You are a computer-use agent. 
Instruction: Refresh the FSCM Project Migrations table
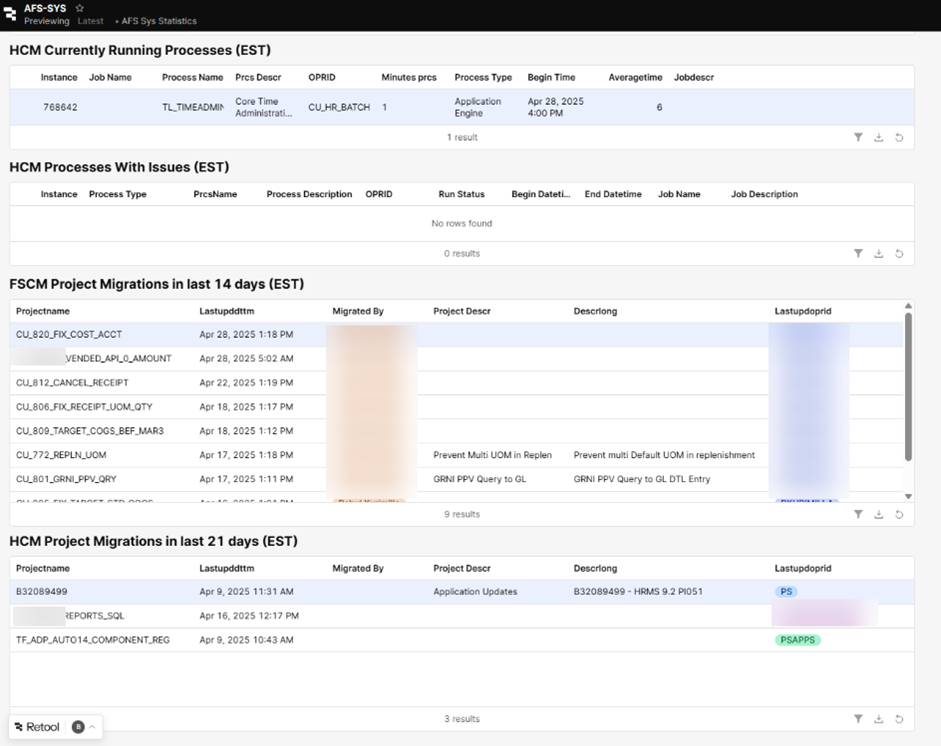(899, 514)
